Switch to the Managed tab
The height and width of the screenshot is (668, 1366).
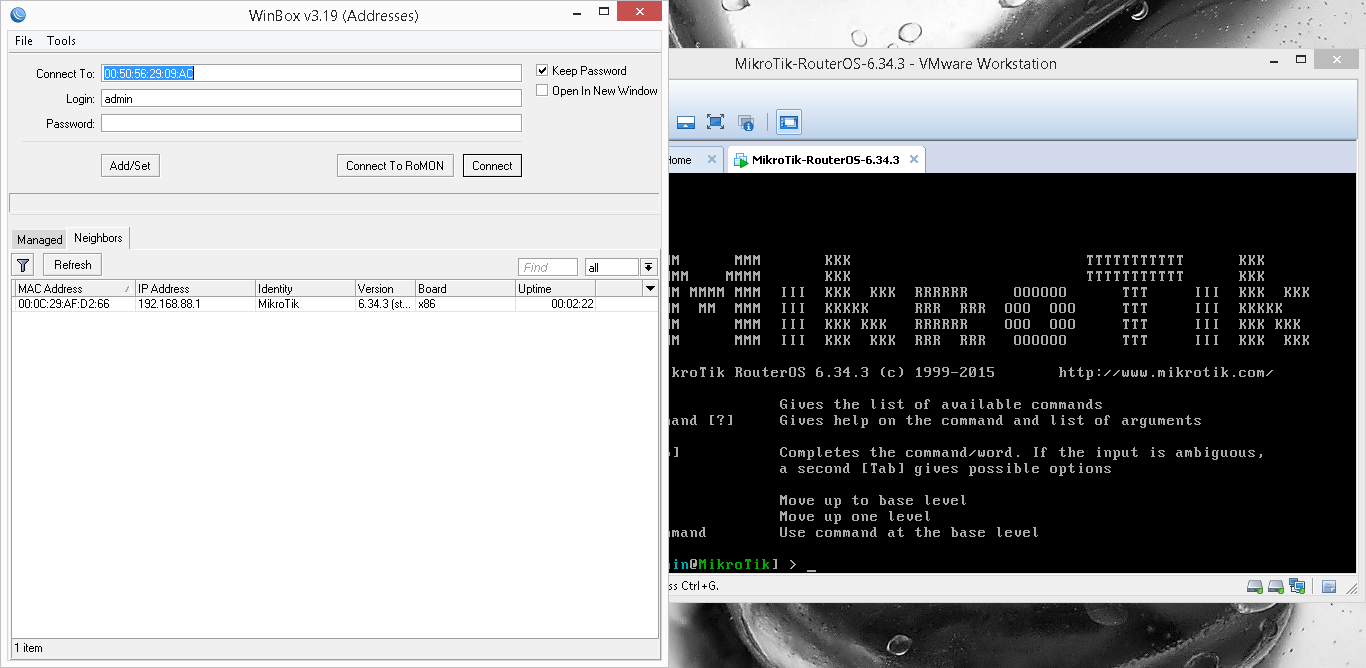(40, 240)
